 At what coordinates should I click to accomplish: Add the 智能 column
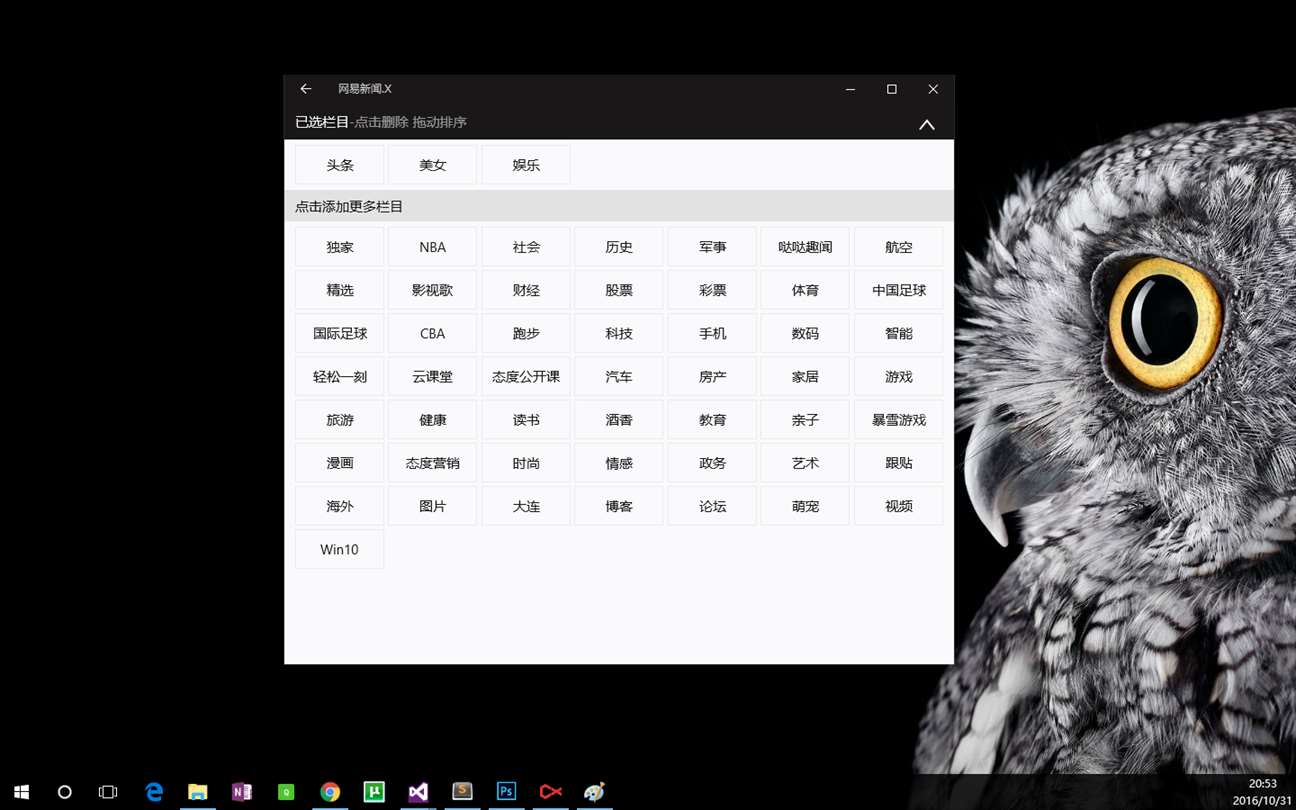click(899, 333)
